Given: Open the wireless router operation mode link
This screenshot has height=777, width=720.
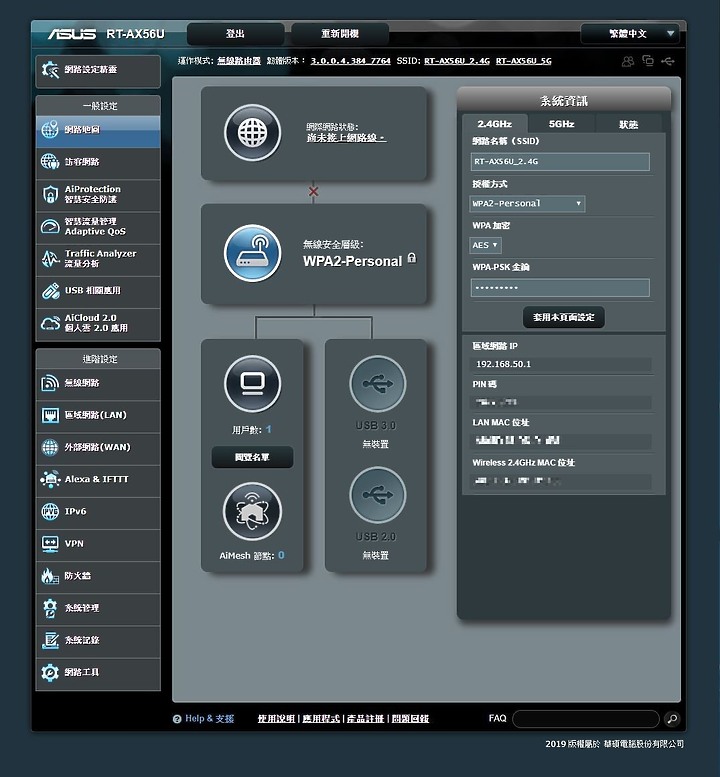Looking at the screenshot, I should 239,61.
